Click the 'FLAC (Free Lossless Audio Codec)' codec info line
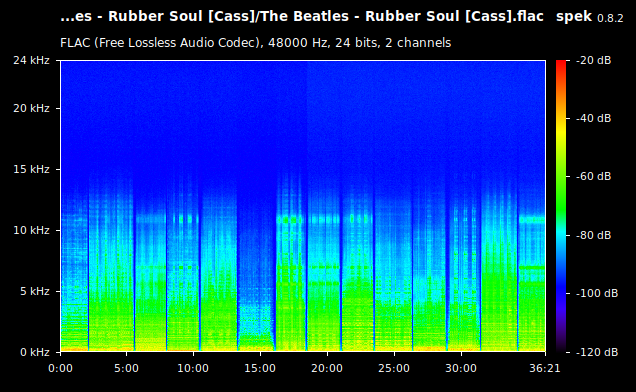Image resolution: width=636 pixels, height=392 pixels. tap(256, 43)
